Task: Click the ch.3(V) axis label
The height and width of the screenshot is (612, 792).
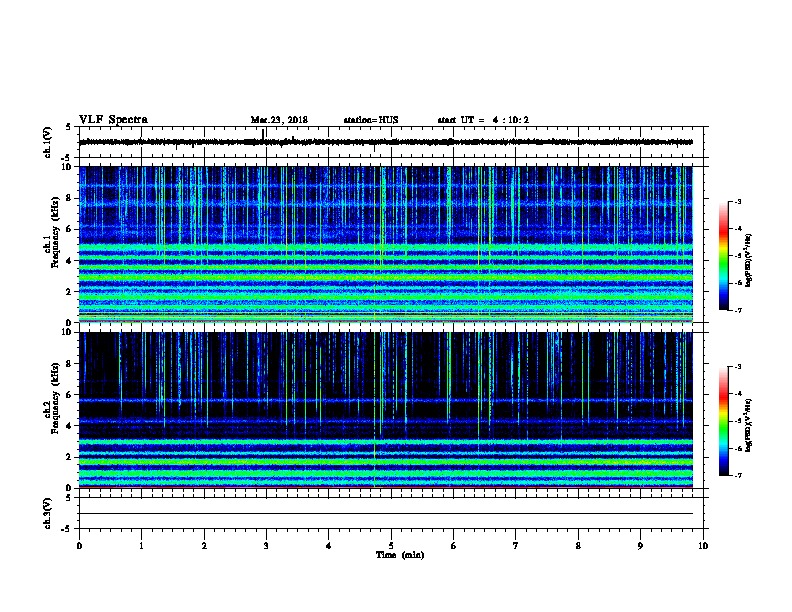Action: [47, 513]
